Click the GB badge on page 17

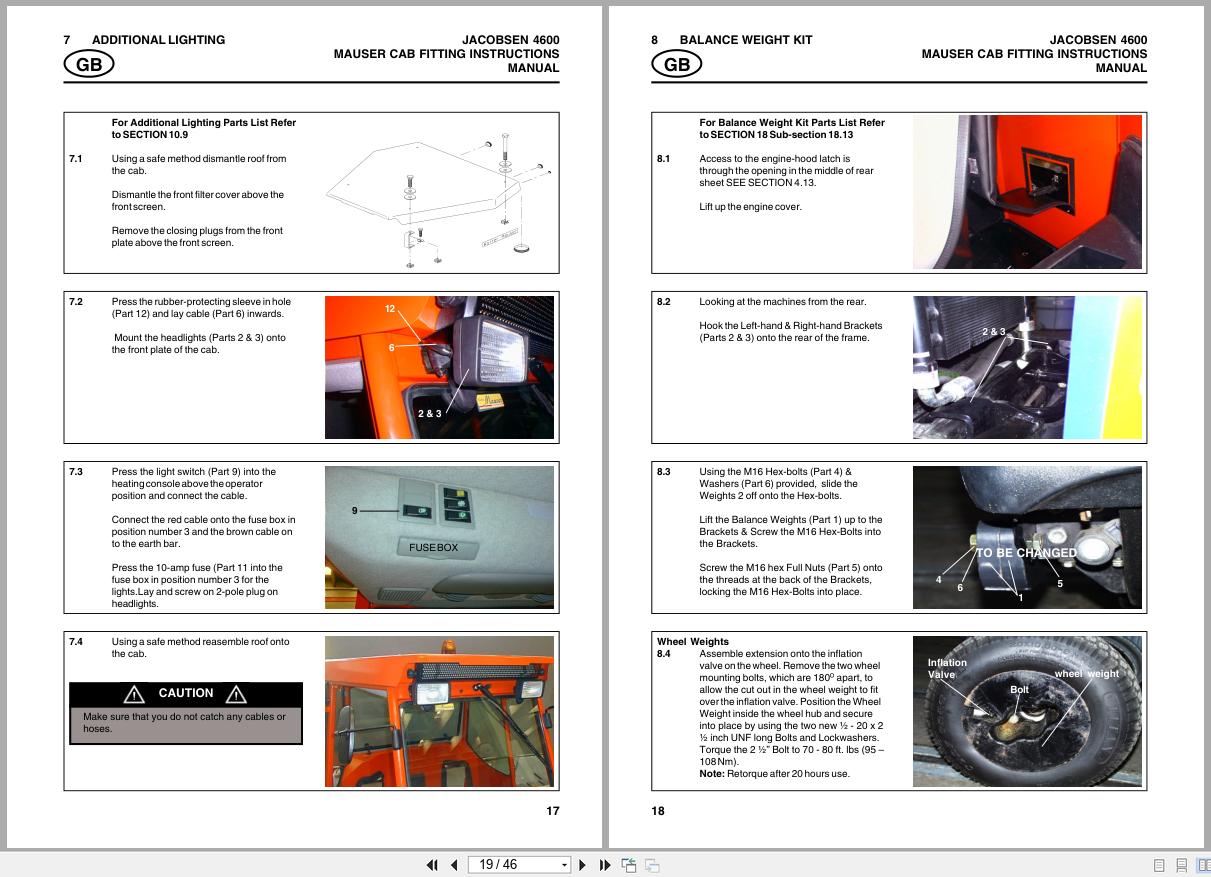pyautogui.click(x=89, y=65)
